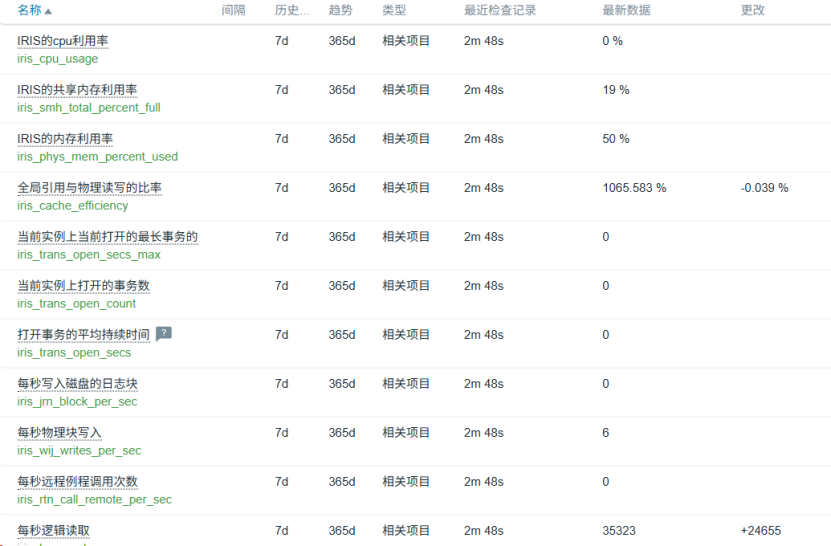Screen dimensions: 831x546
Task: Open item 每秒物理块写入
Action: [59, 433]
